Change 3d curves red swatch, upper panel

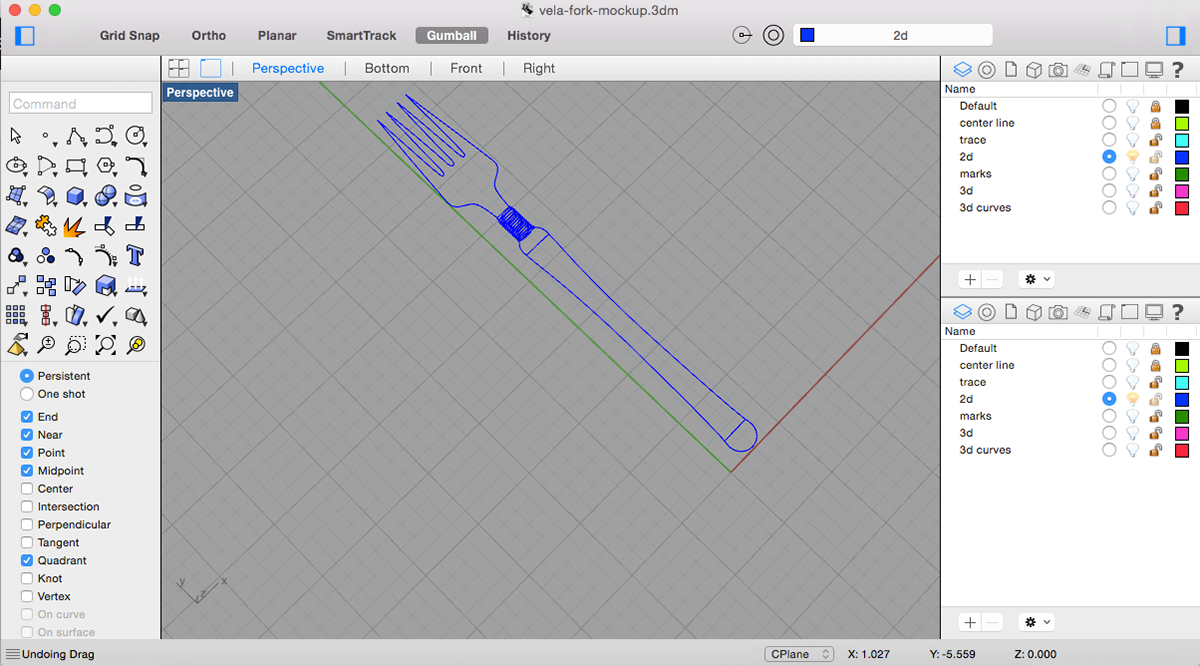point(1182,208)
